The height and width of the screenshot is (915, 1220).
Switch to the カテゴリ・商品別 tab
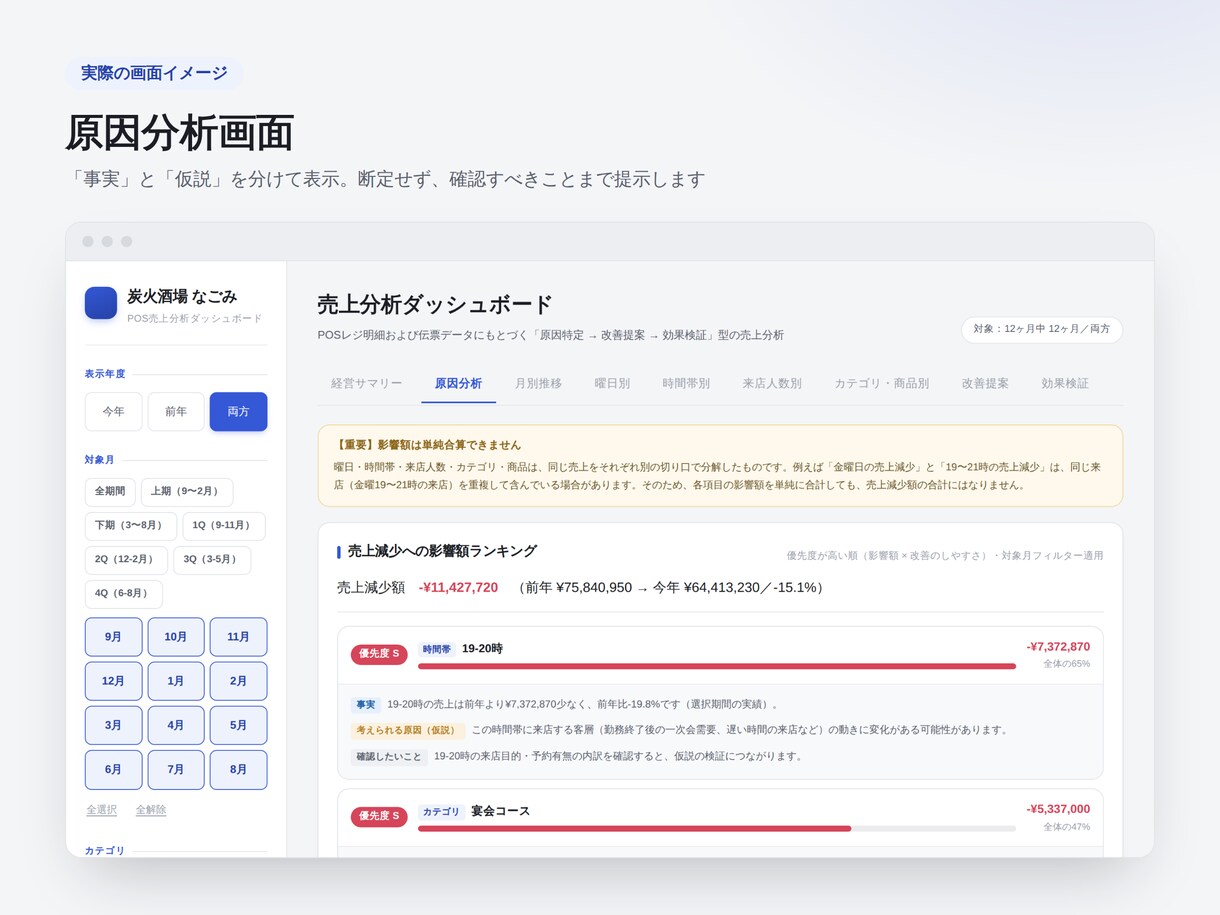(882, 383)
